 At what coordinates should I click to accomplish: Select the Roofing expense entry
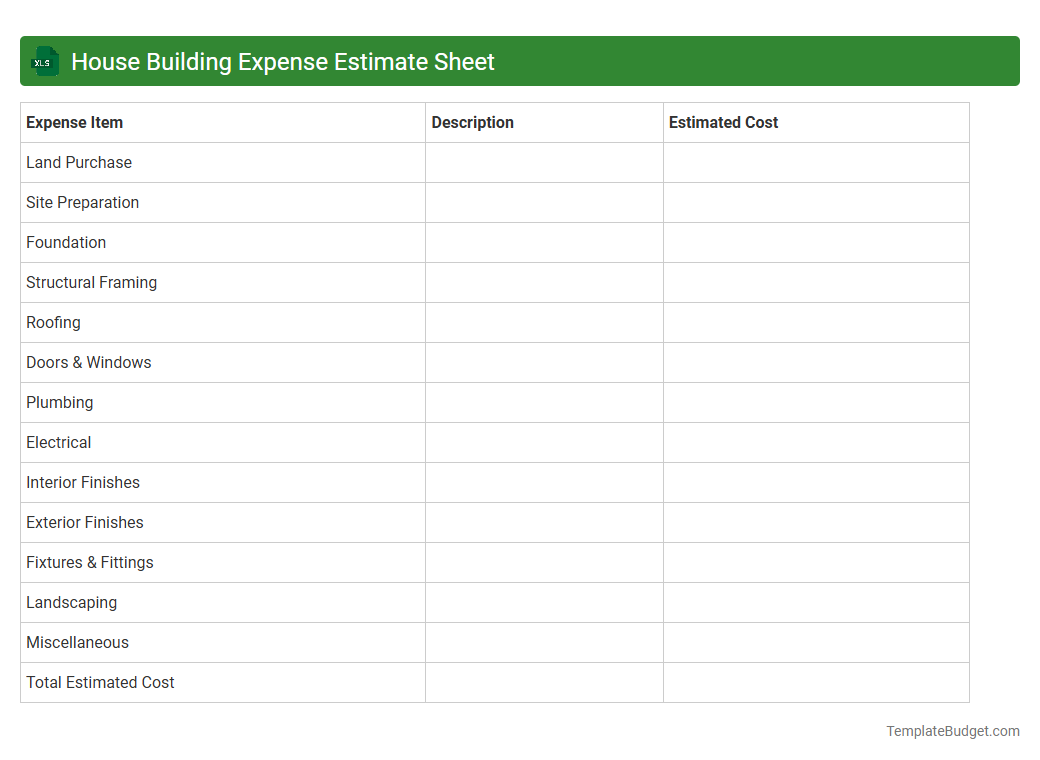point(53,322)
